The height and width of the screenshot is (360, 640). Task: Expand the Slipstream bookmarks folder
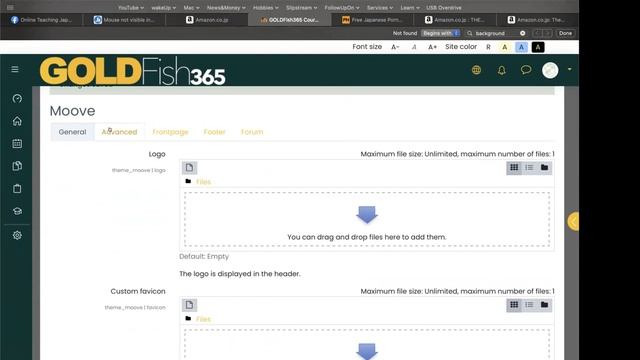(302, 8)
